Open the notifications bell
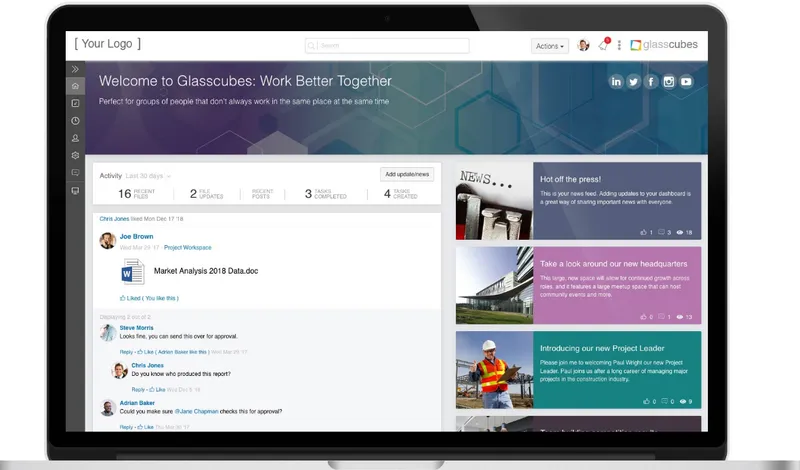This screenshot has width=800, height=470. [x=603, y=45]
